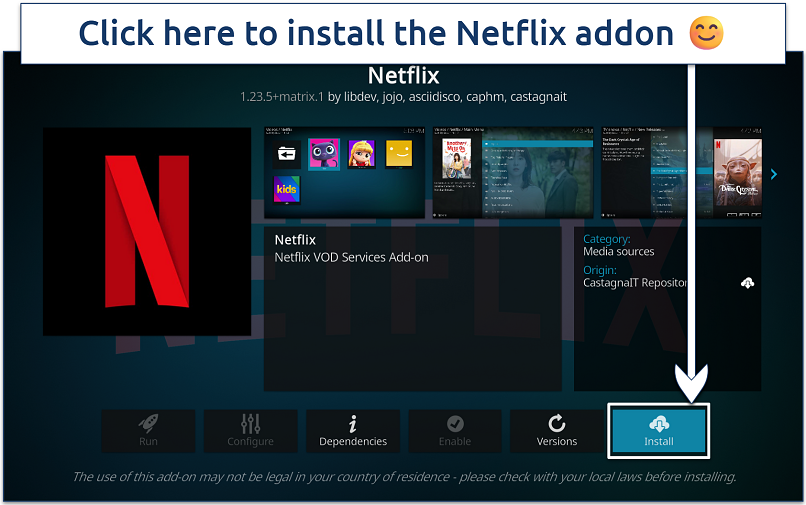
Task: Open the second screenshot showing couple
Action: coord(513,172)
